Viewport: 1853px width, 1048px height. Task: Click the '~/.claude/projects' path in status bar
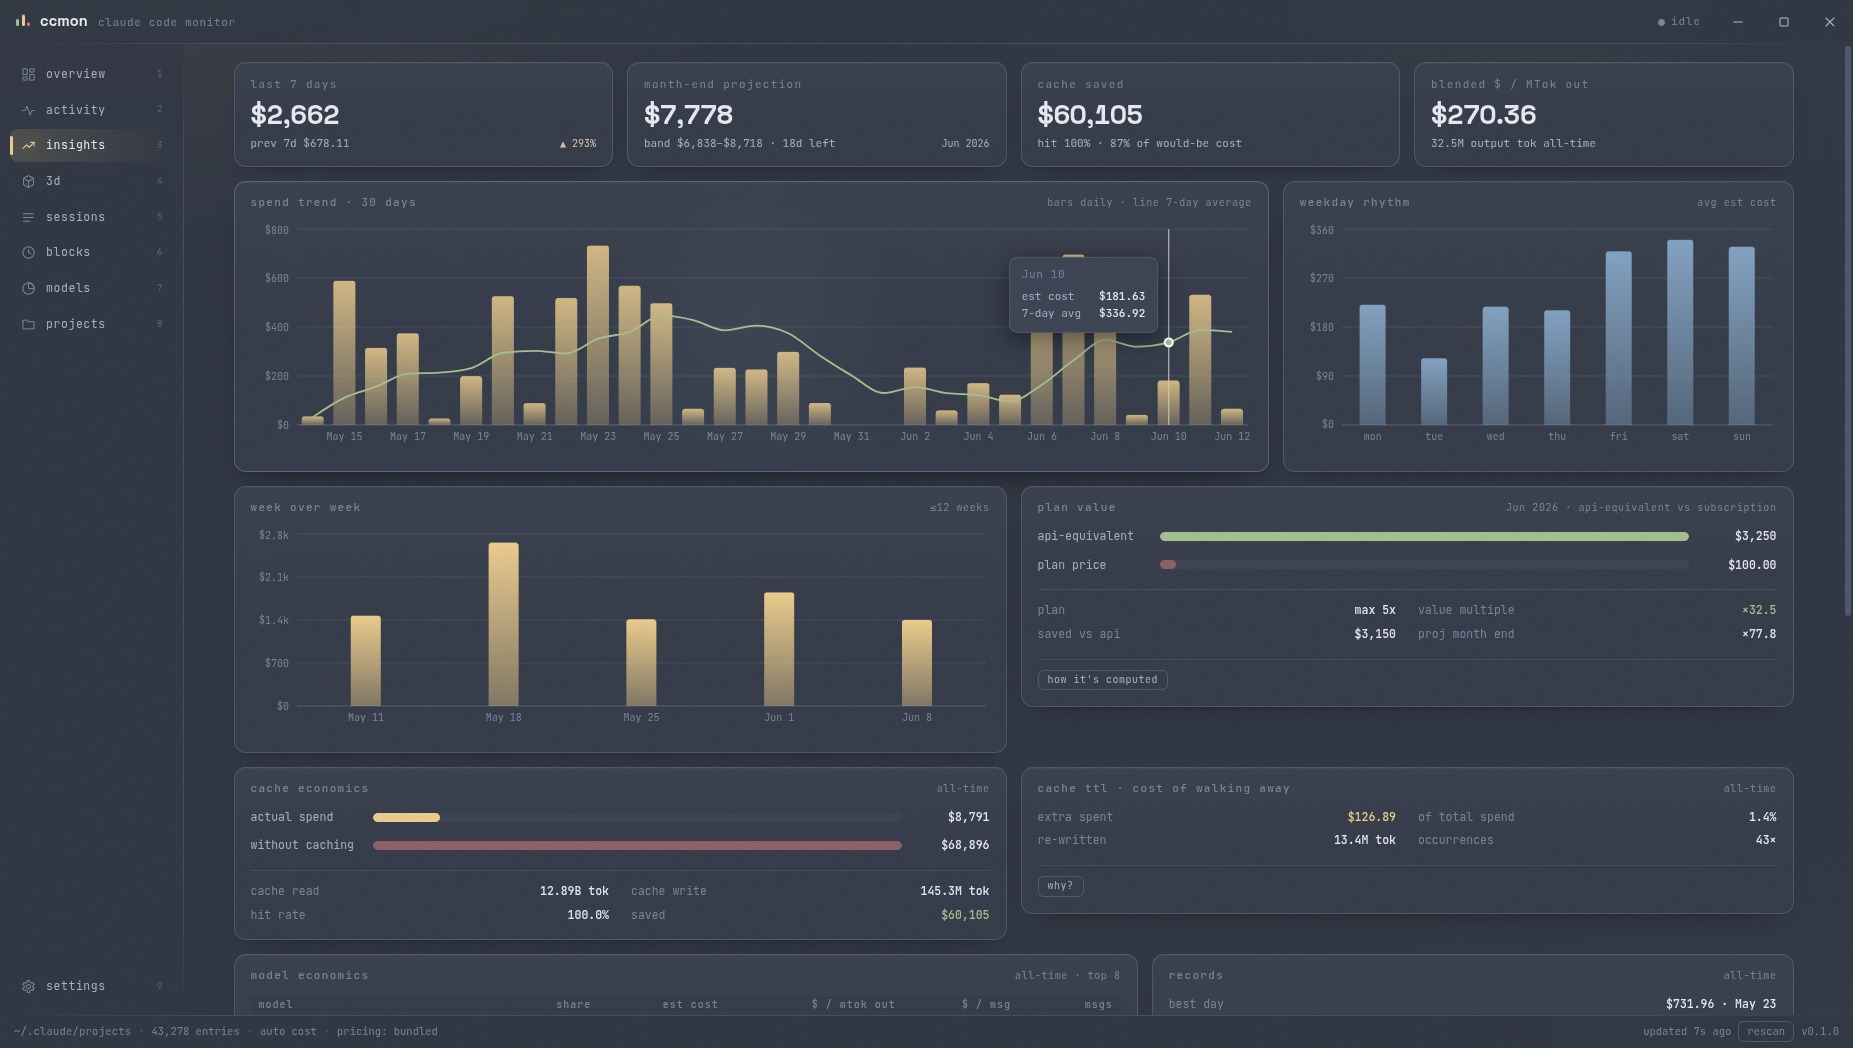(72, 1032)
